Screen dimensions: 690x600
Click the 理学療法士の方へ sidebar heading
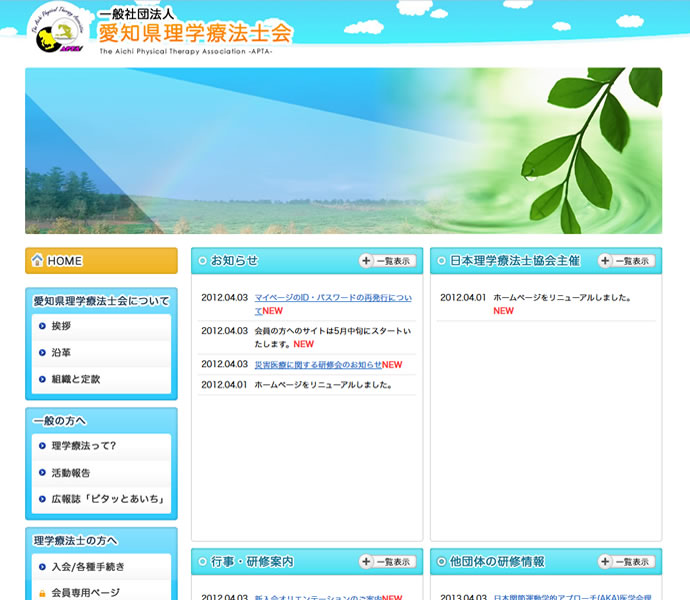76,541
